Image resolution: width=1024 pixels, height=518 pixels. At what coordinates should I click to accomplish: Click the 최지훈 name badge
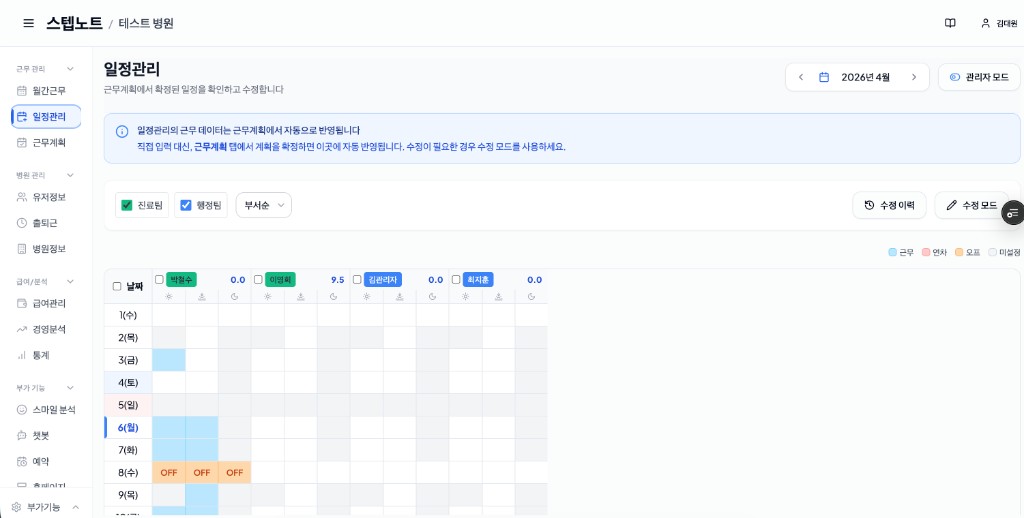(x=478, y=280)
